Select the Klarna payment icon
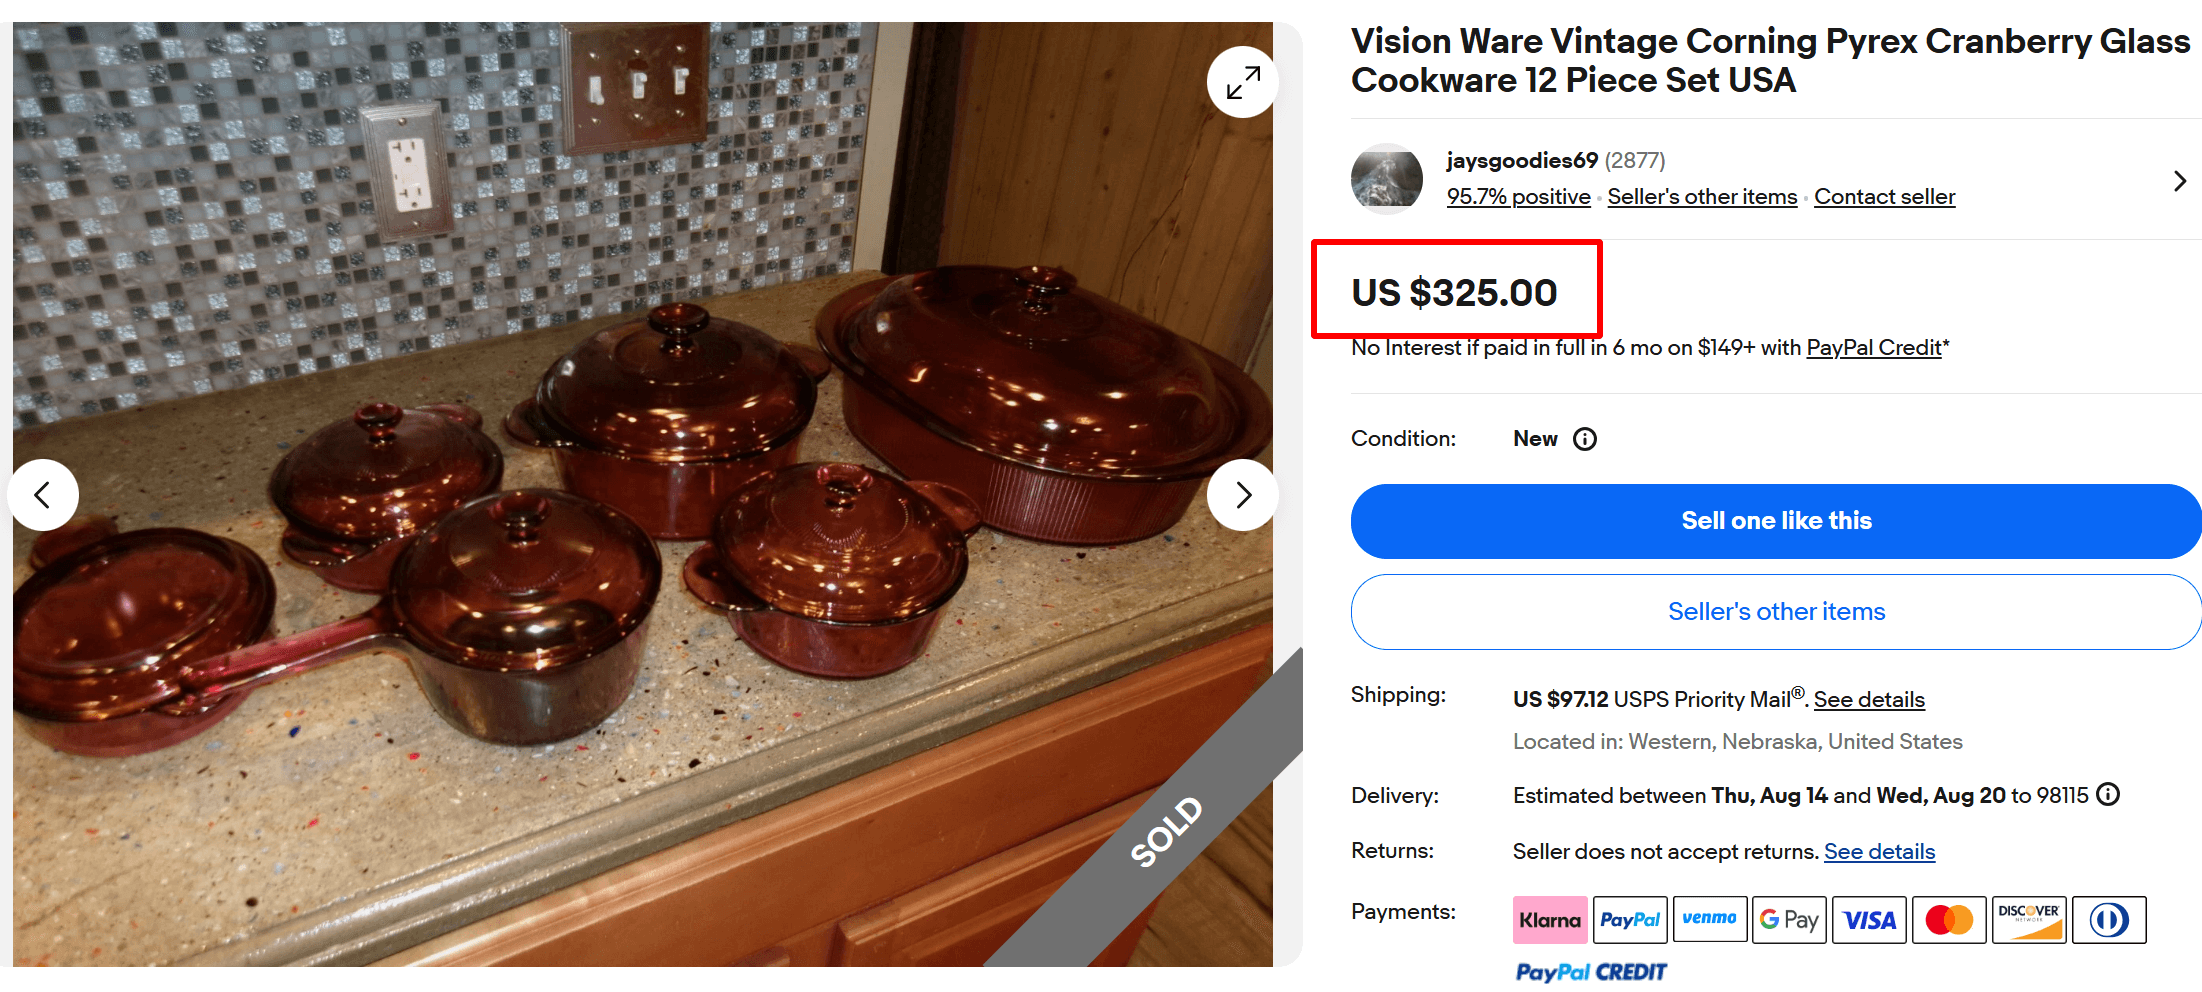Viewport: 2202px width, 992px height. (x=1549, y=919)
